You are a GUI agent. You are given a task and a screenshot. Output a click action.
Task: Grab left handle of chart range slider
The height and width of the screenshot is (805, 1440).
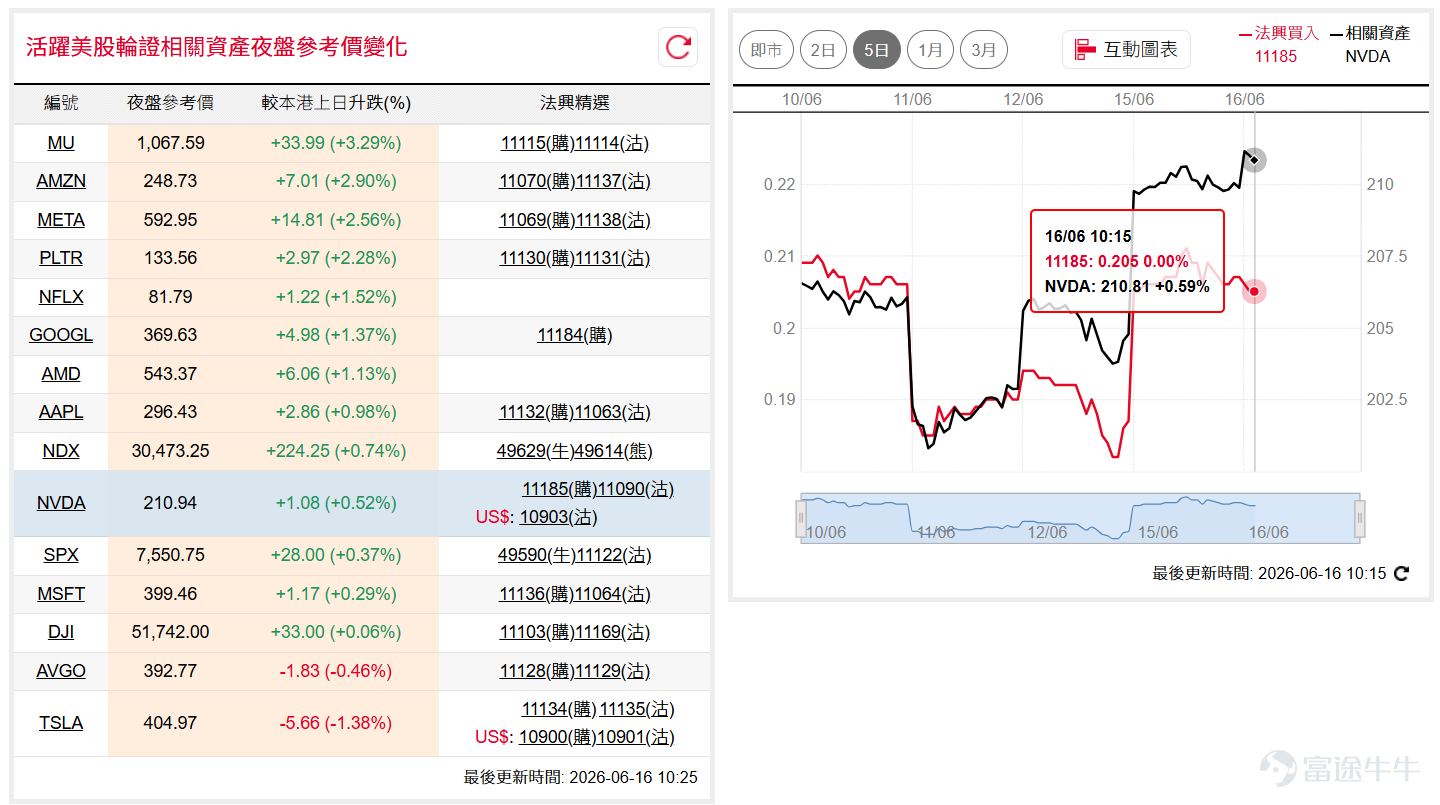(800, 518)
